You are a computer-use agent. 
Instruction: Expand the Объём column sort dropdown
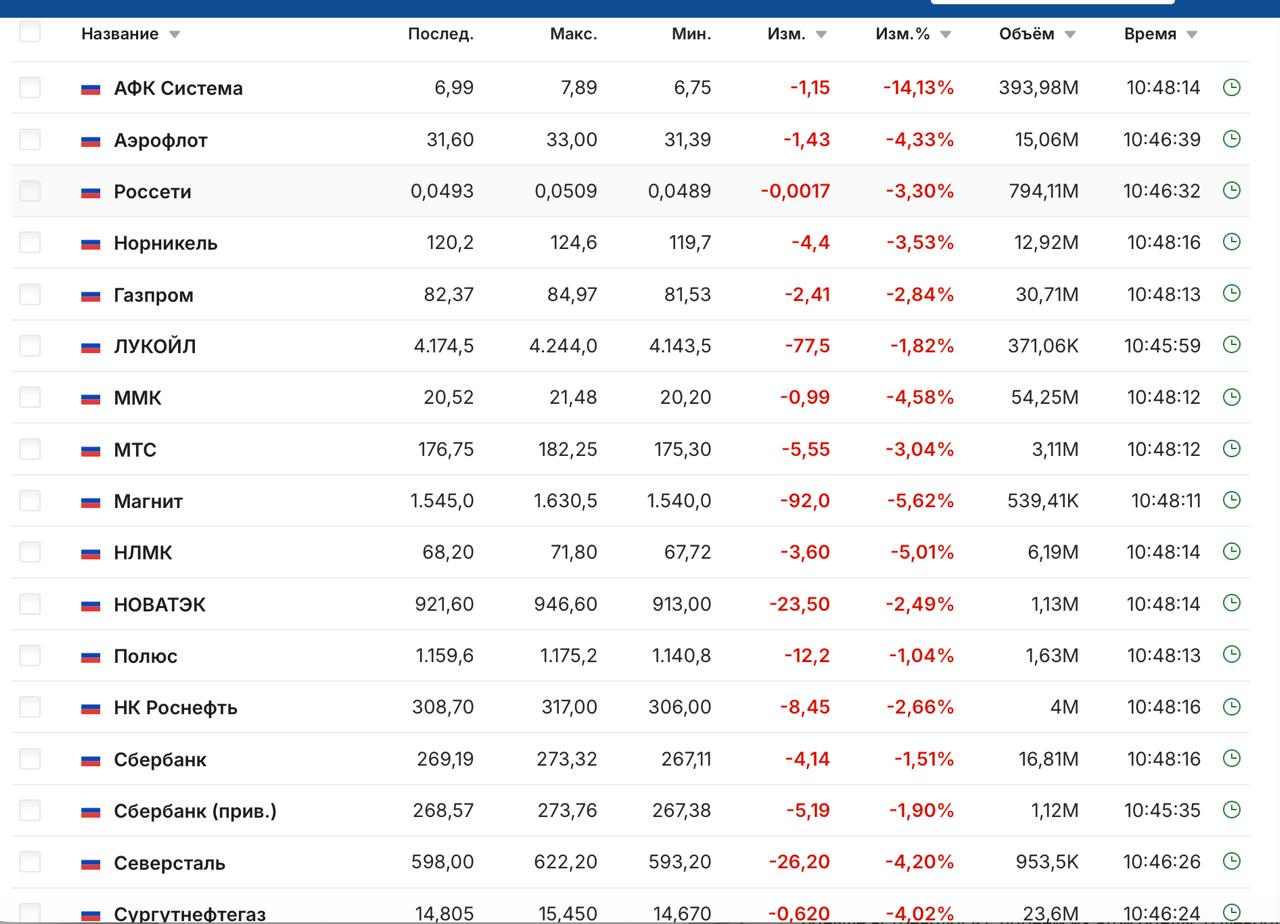click(1069, 34)
